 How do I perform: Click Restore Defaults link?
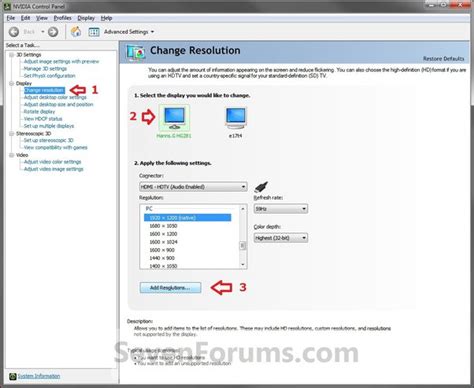pyautogui.click(x=444, y=59)
